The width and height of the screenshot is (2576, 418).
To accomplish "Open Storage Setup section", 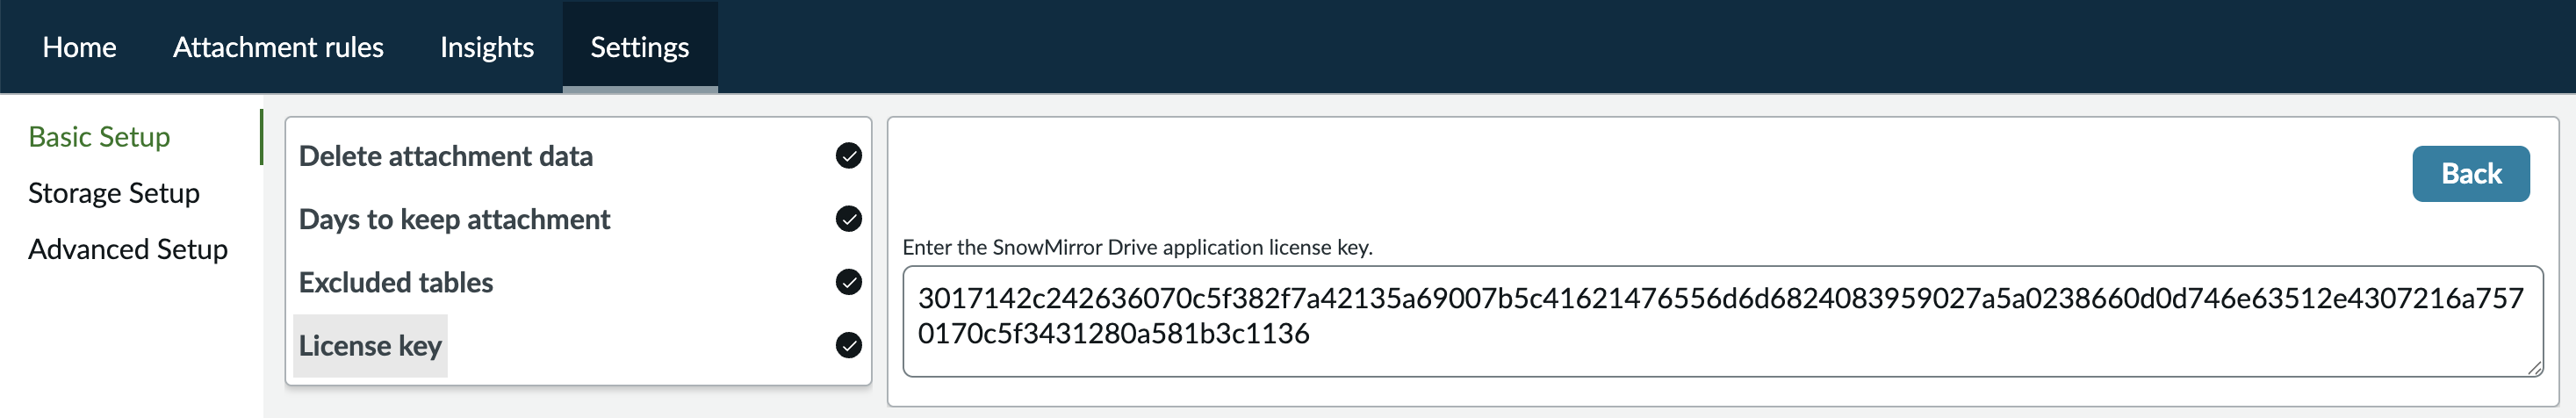I will tap(114, 193).
